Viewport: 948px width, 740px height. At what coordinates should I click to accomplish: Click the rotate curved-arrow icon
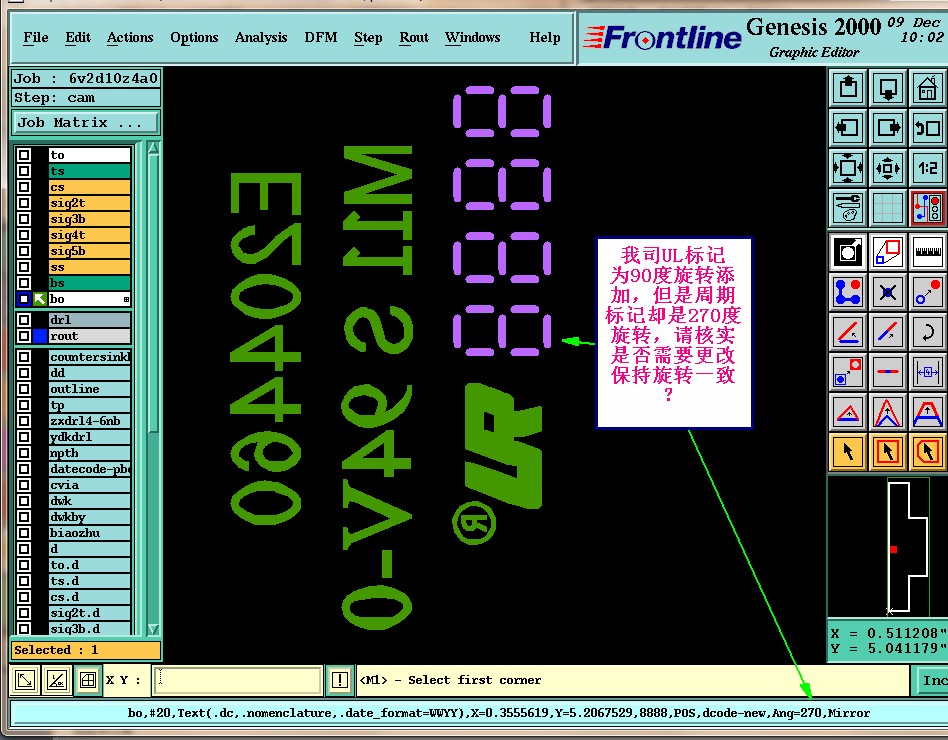tap(927, 332)
